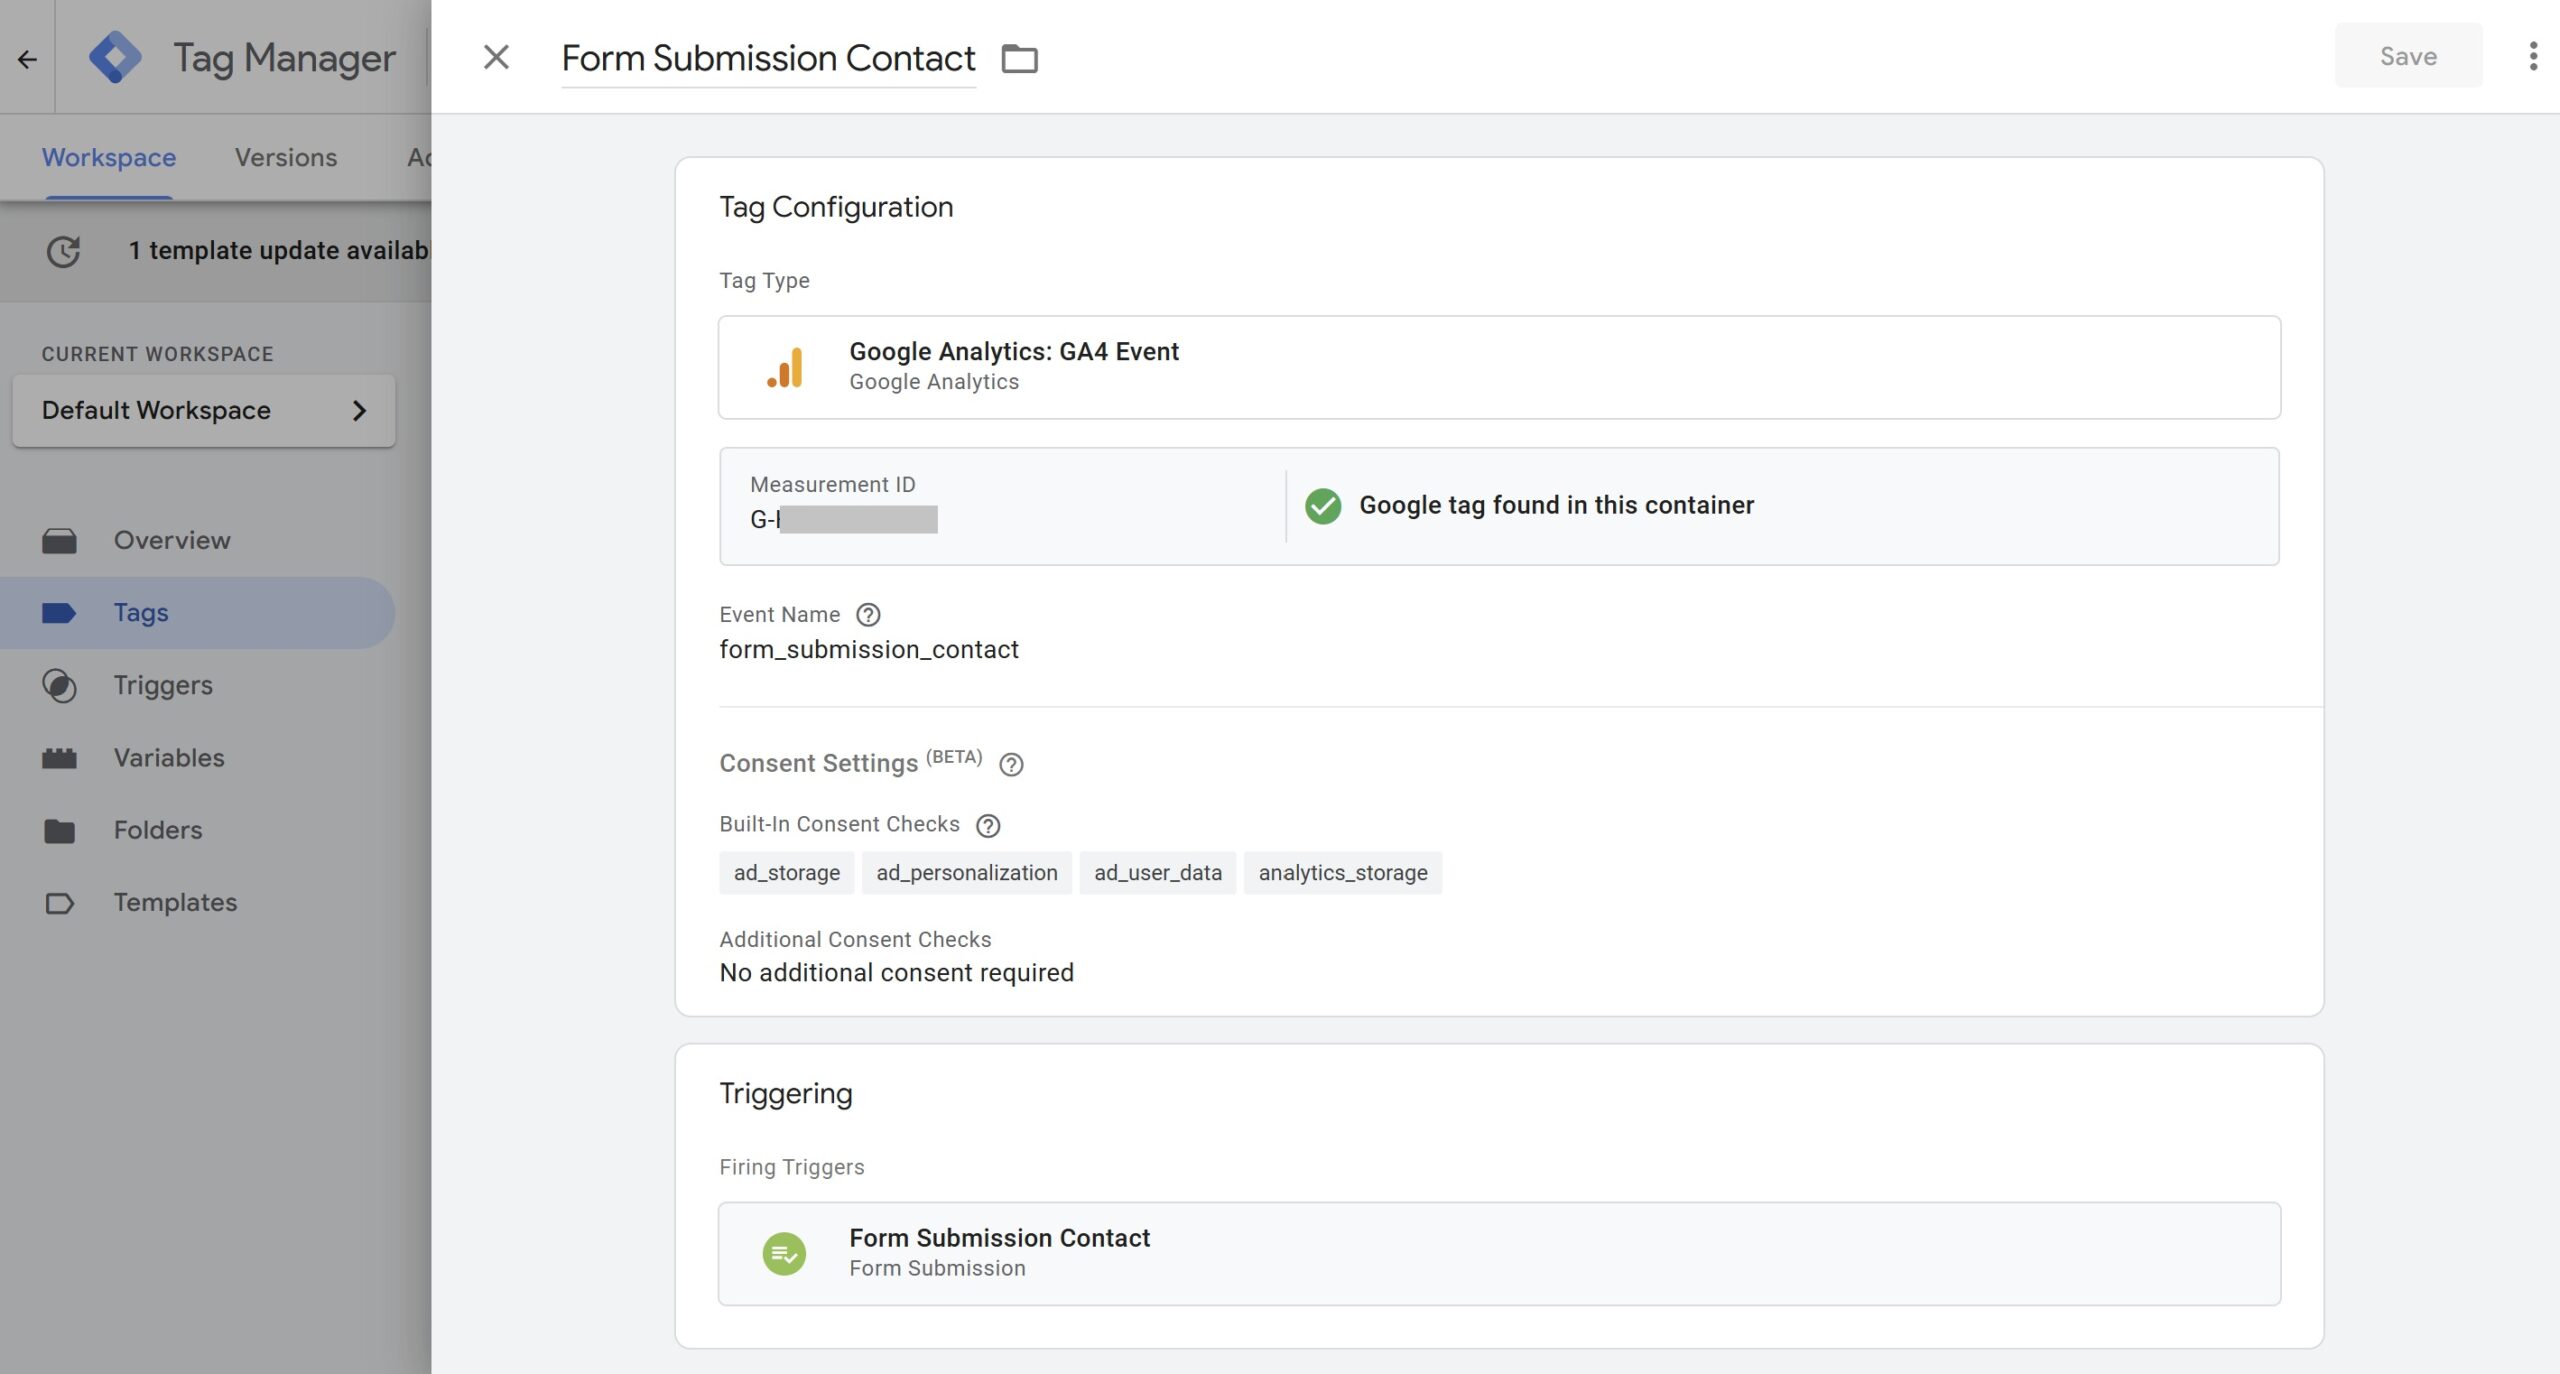Click the template update refresh icon
This screenshot has width=2560, height=1374.
62,252
